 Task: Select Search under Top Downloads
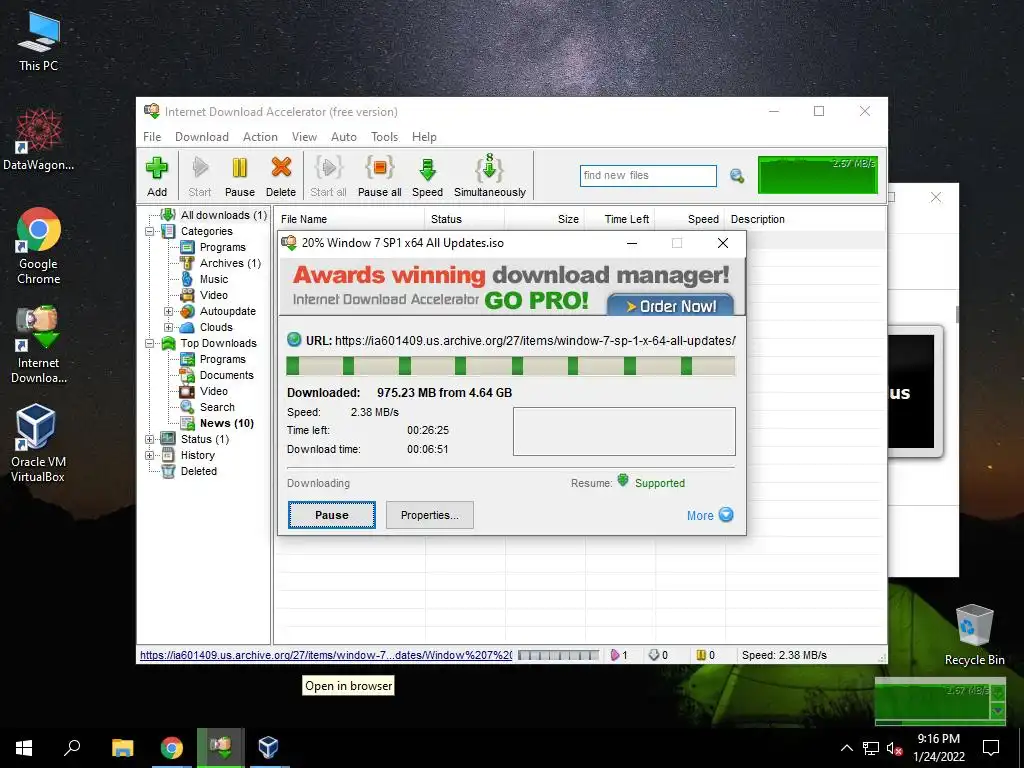pyautogui.click(x=217, y=407)
